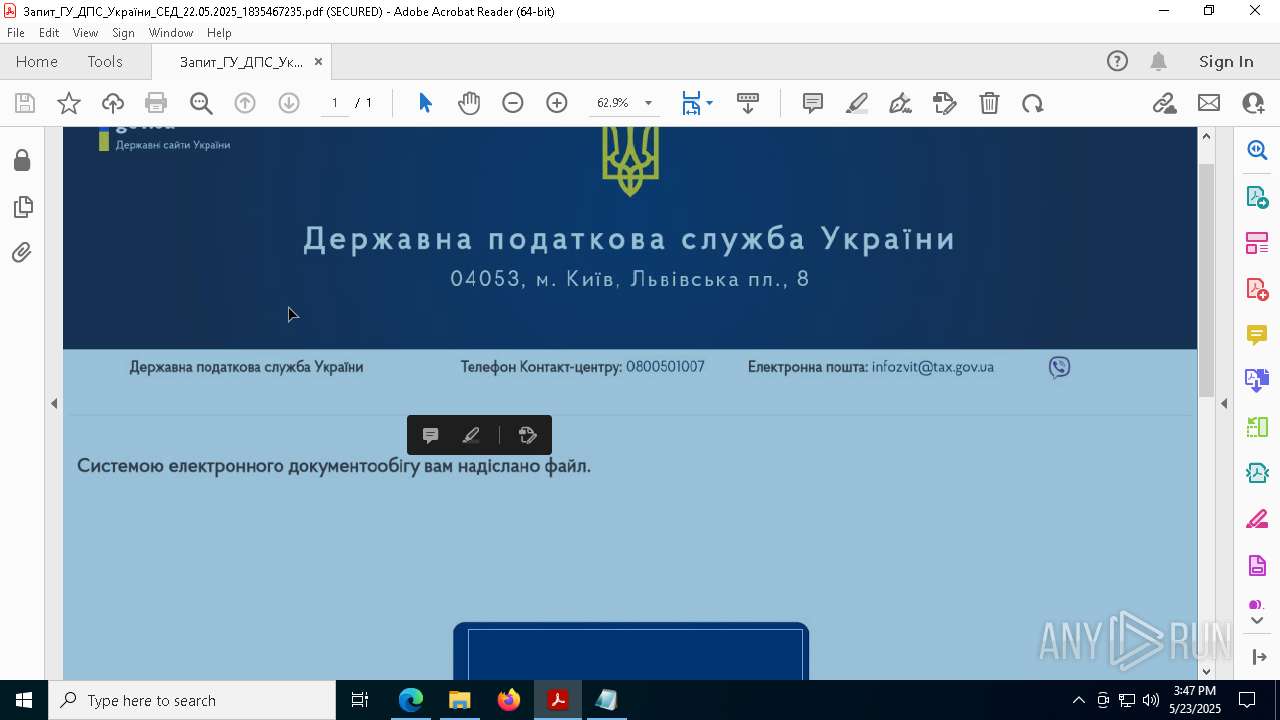This screenshot has height=720, width=1280.
Task: Open the attachments paperclip panel
Action: 22,253
